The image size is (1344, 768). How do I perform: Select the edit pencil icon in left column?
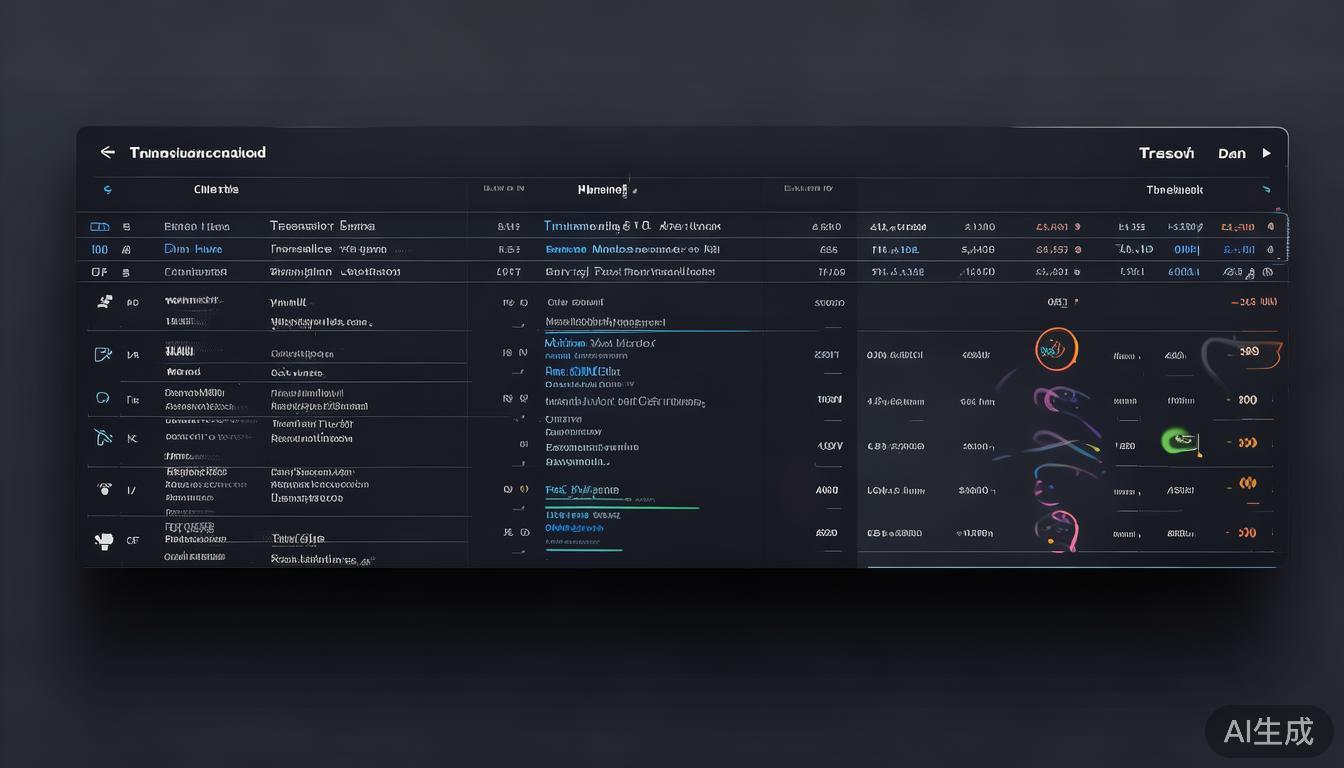click(x=103, y=354)
